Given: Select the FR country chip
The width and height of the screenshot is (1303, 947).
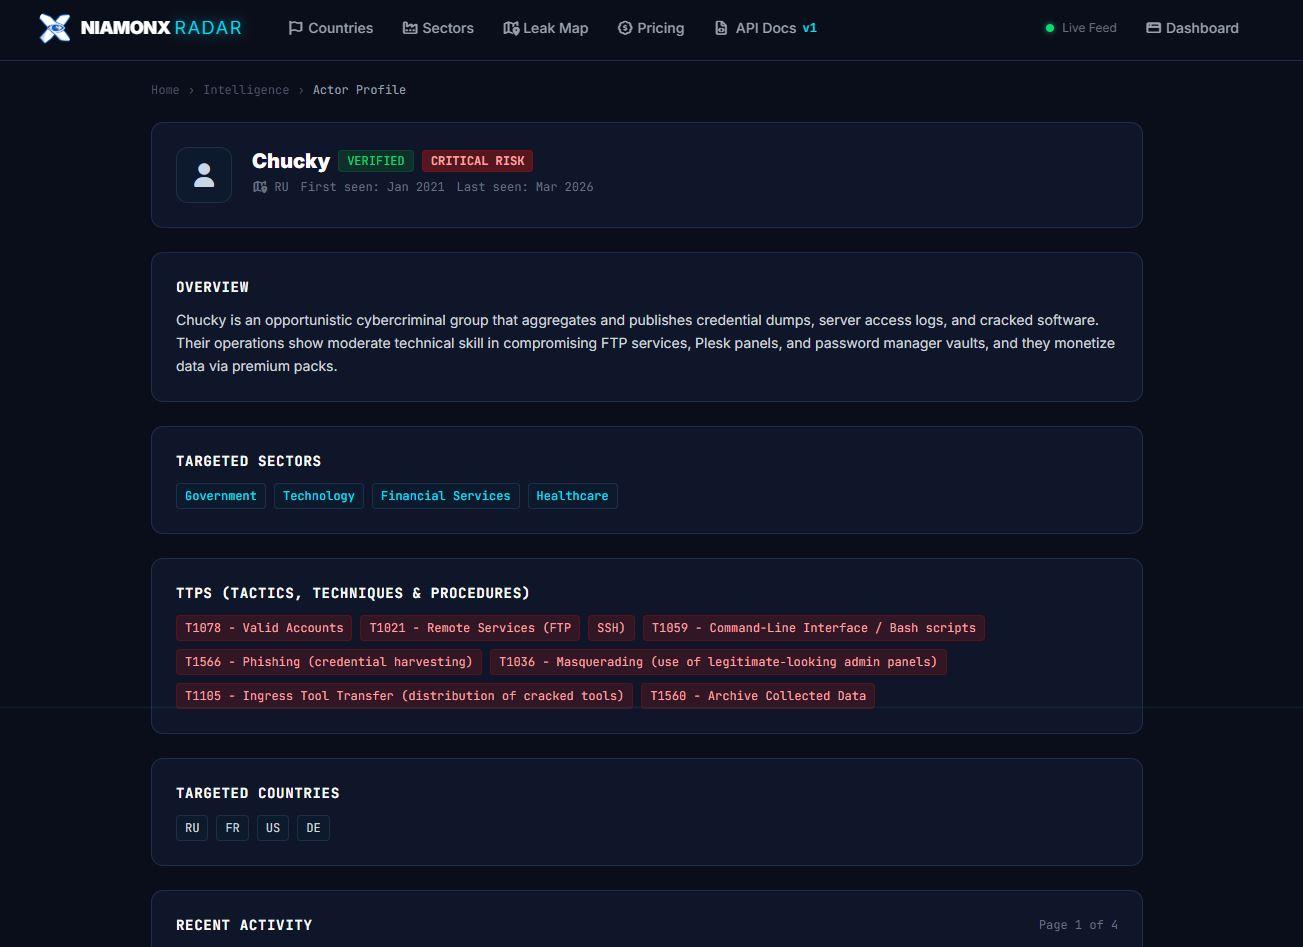Looking at the screenshot, I should [x=232, y=828].
